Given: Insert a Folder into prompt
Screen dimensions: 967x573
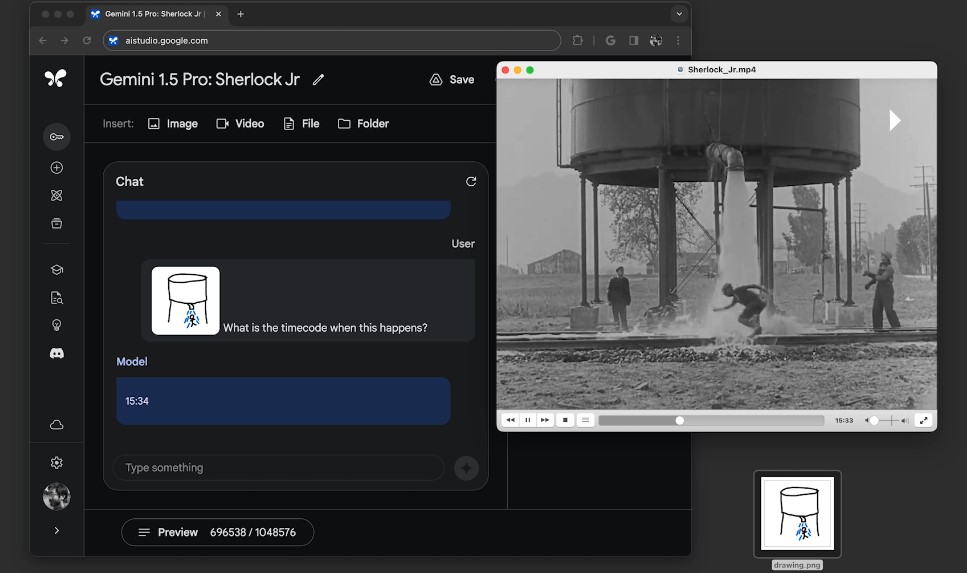Looking at the screenshot, I should (364, 124).
